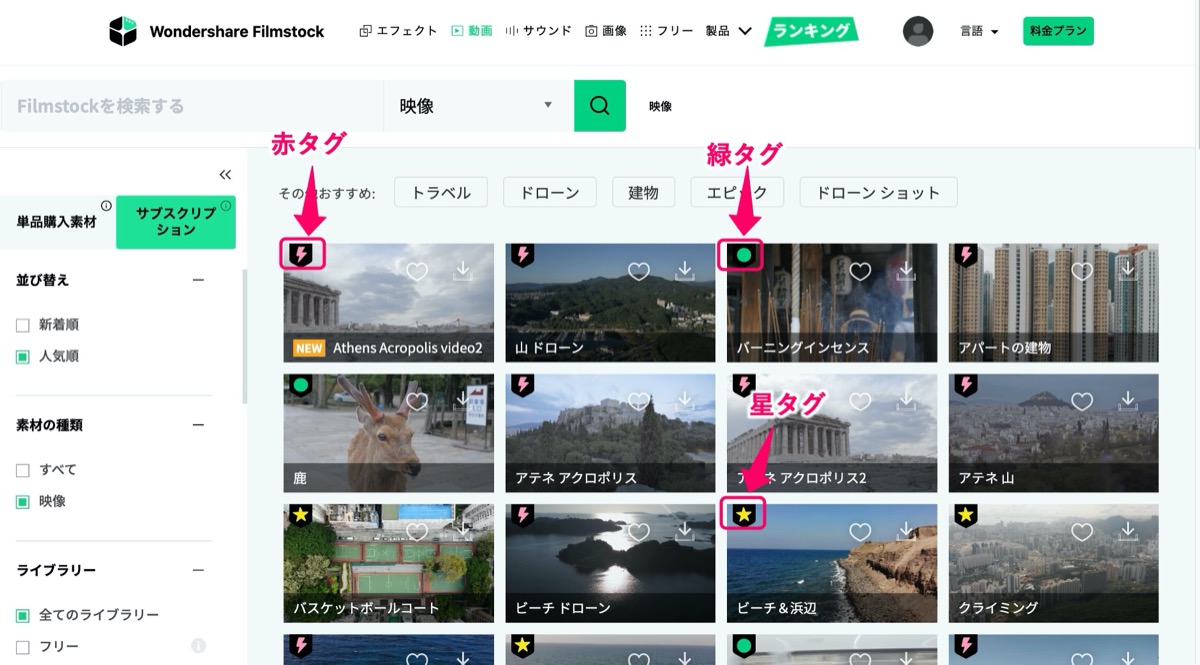The width and height of the screenshot is (1200, 665).
Task: Expand the 製品 products menu
Action: pos(729,31)
